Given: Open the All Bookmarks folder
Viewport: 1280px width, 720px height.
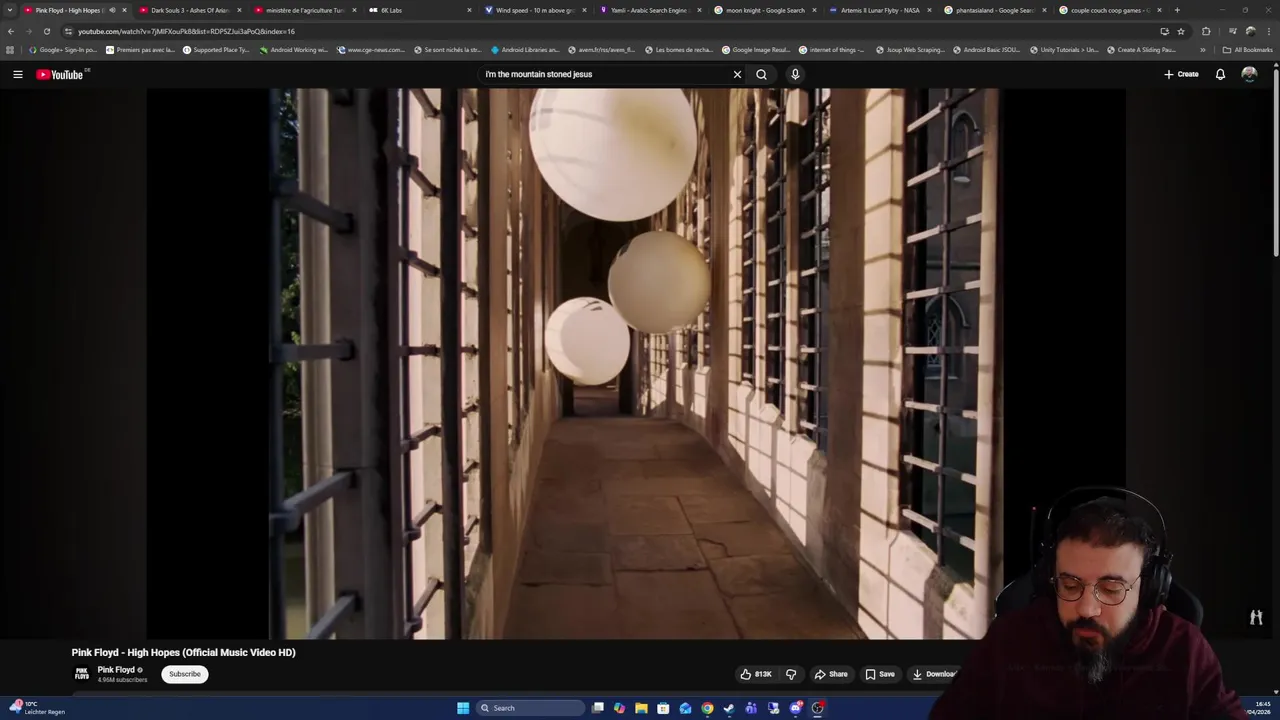Looking at the screenshot, I should [x=1247, y=49].
